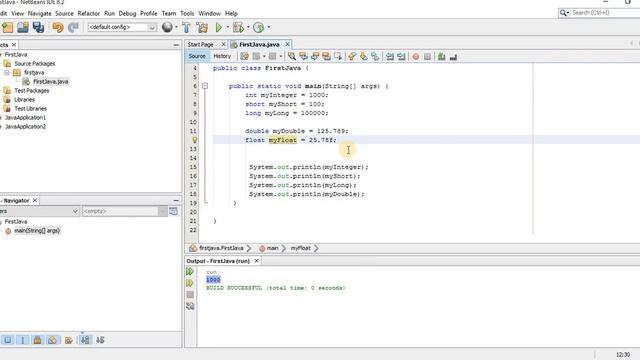
Task: Click Next Bookmark icon
Action: (x=363, y=56)
